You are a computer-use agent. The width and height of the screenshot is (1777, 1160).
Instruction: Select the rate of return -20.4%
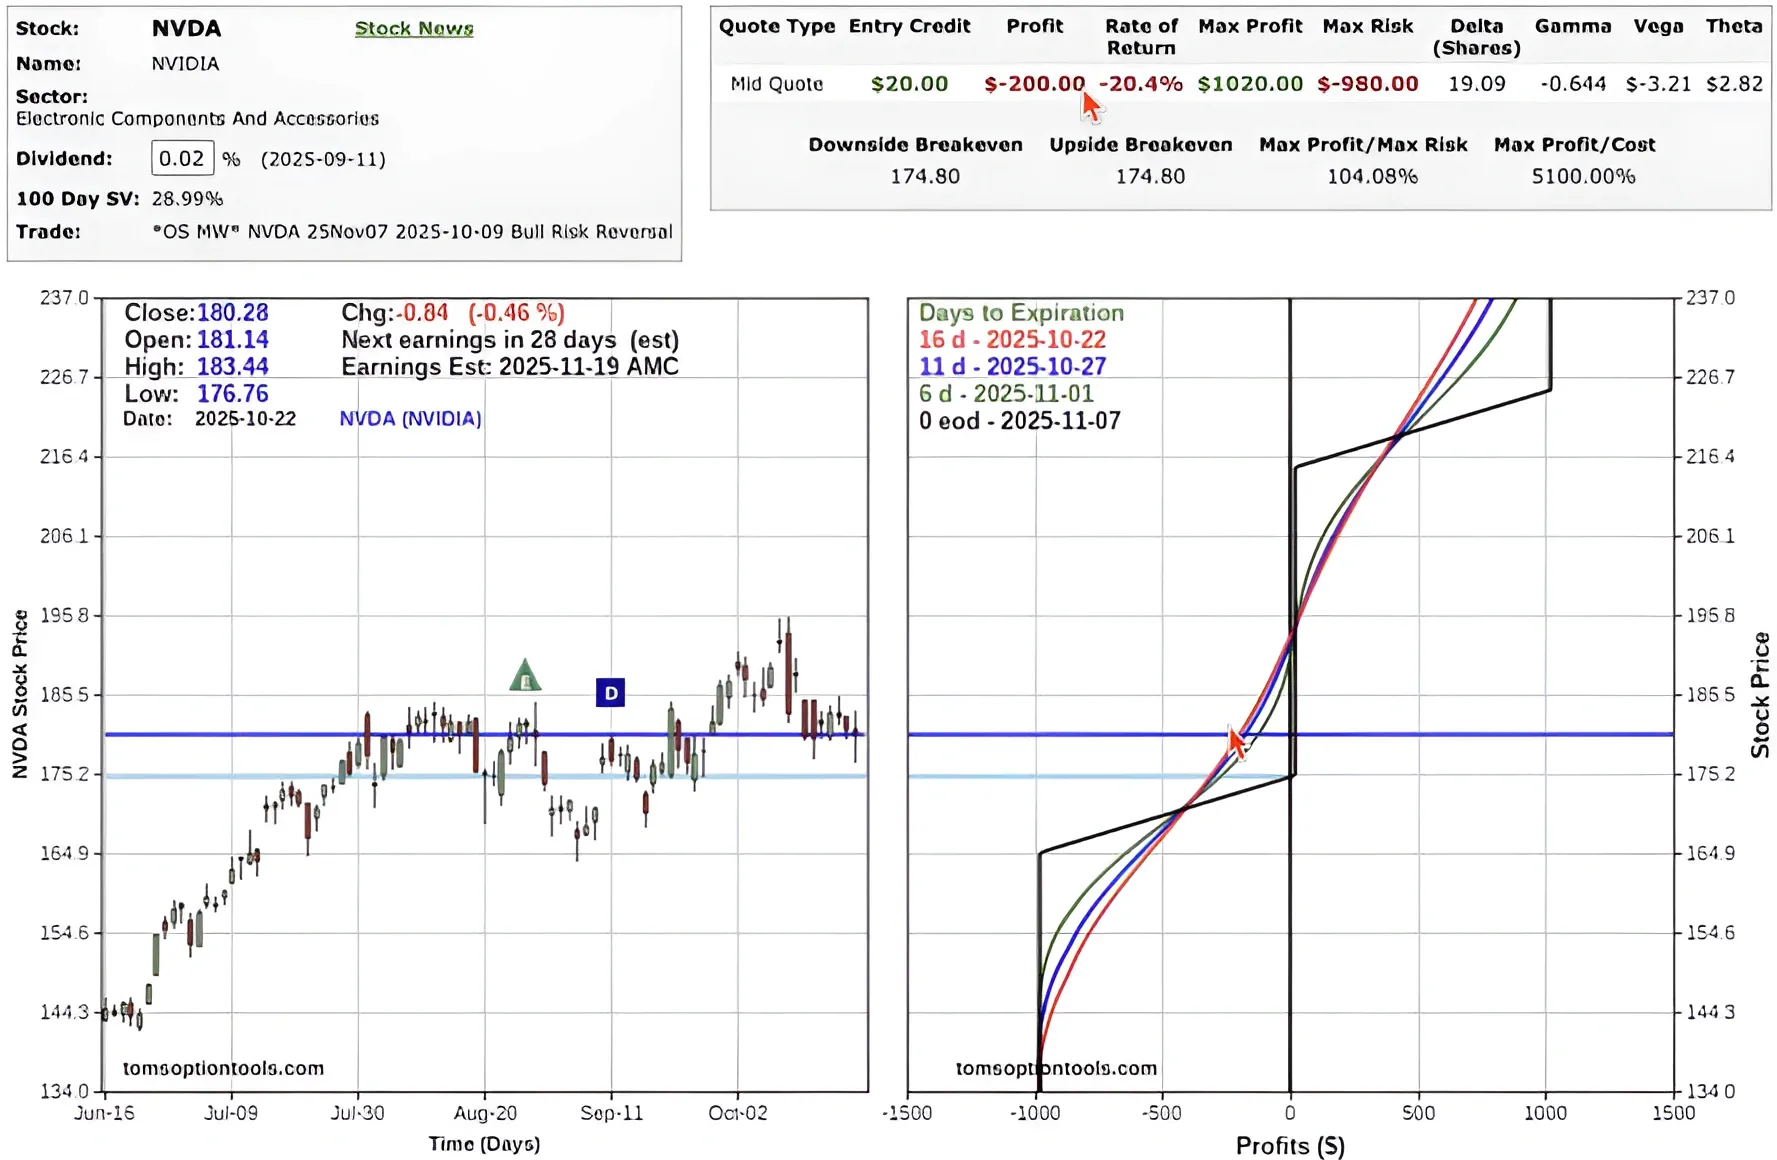click(x=1141, y=84)
